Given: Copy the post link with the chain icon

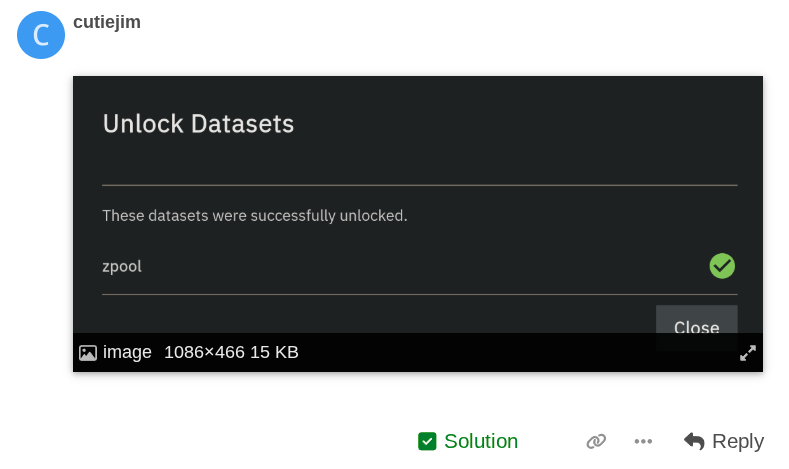Looking at the screenshot, I should point(596,441).
